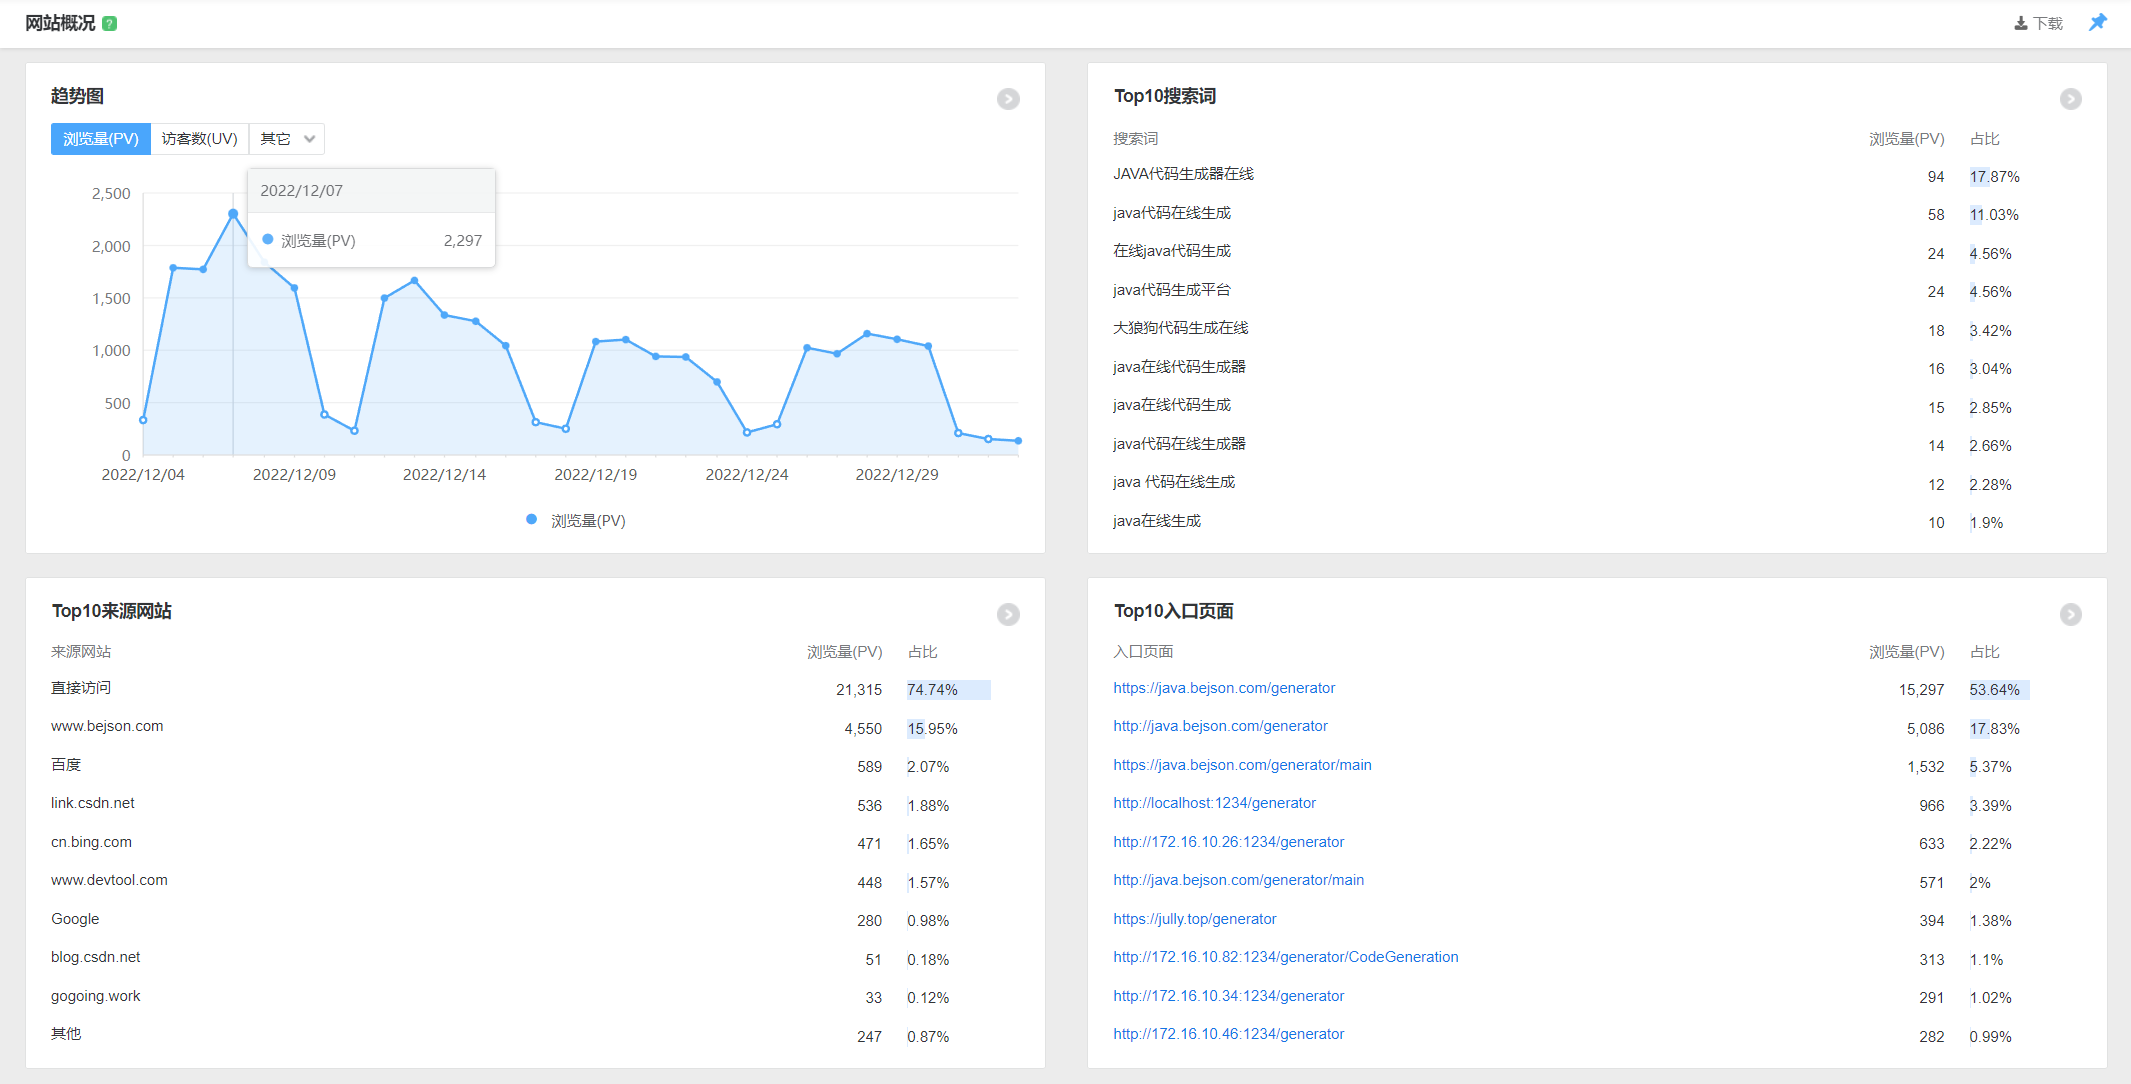
Task: Click the blue pin icon
Action: coord(2098,22)
